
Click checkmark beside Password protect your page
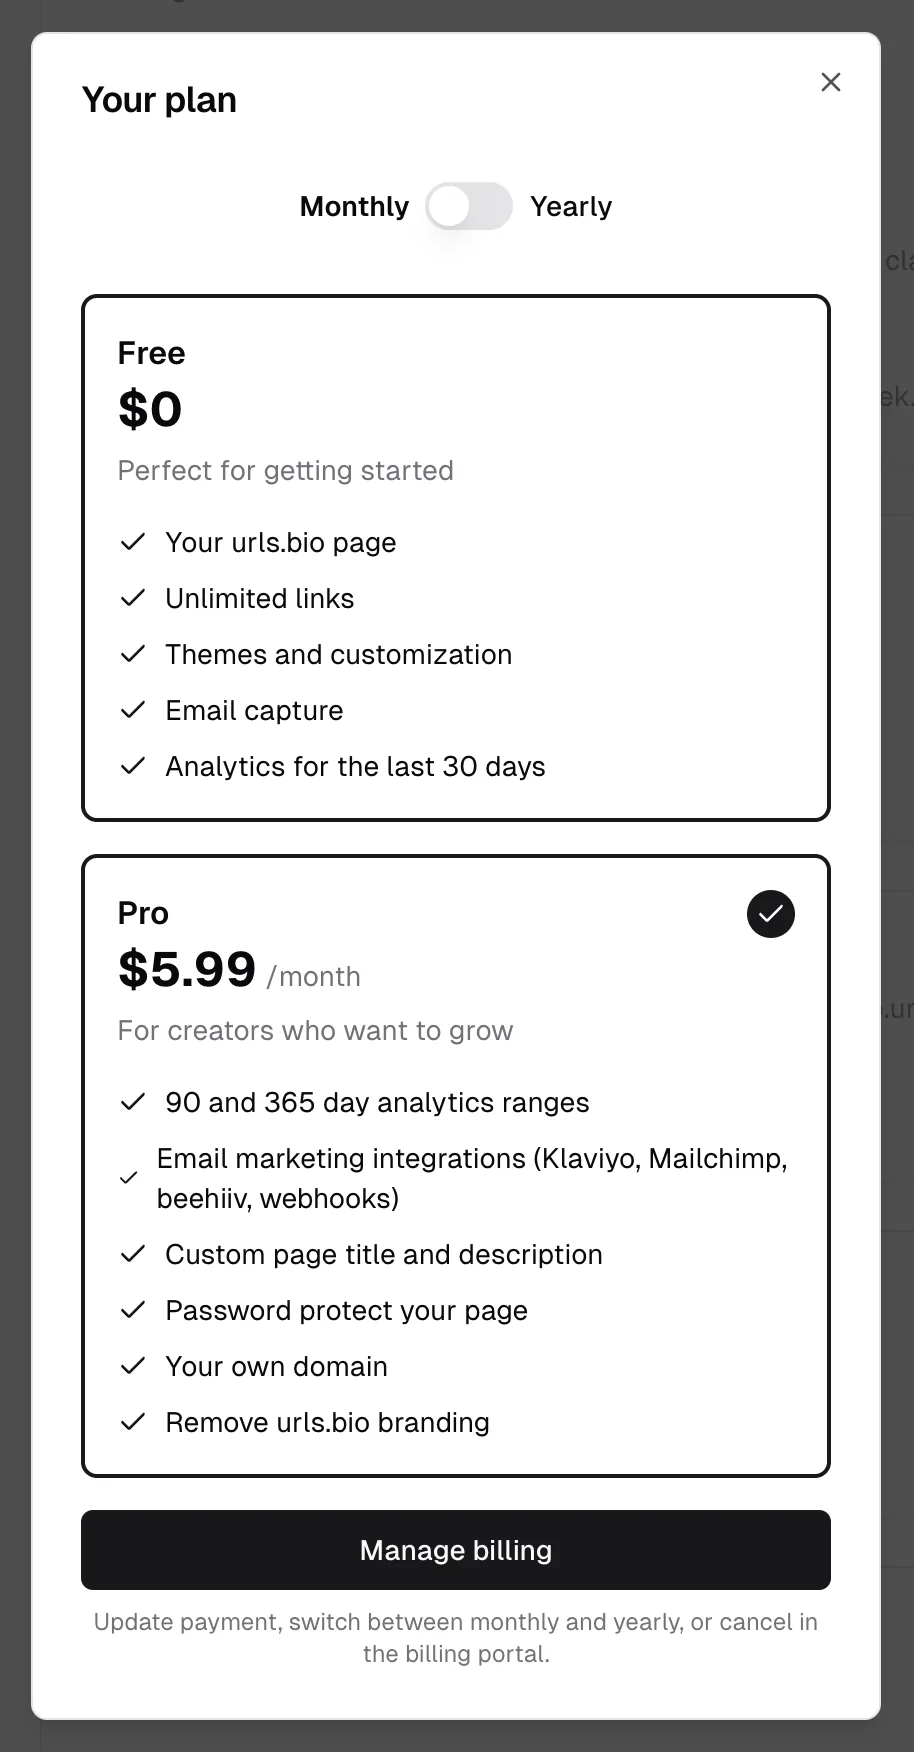(133, 1310)
